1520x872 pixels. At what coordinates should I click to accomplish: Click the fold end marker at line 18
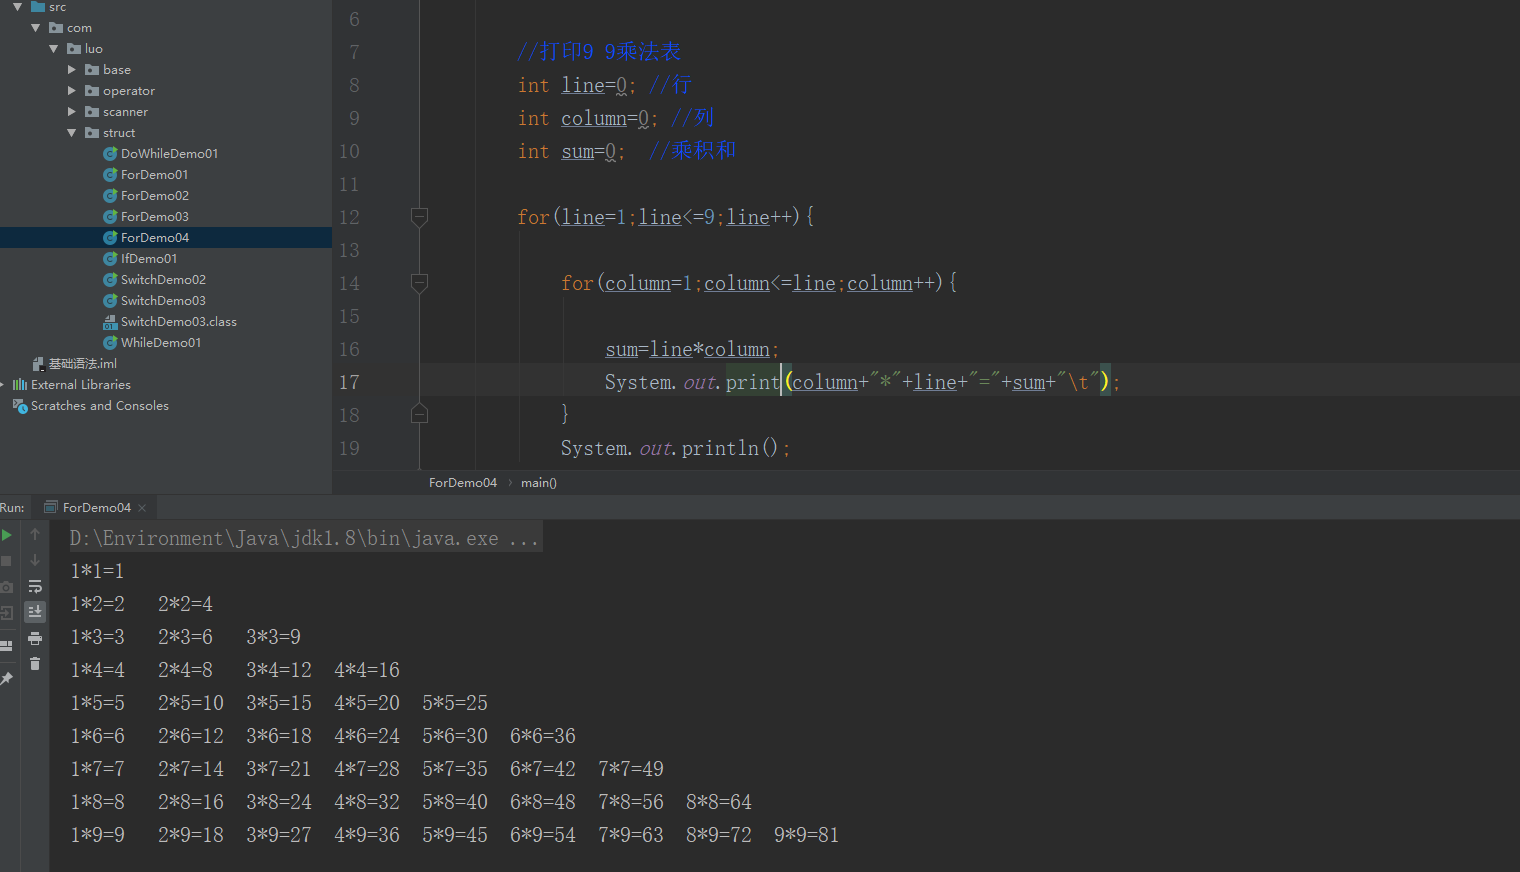click(420, 414)
